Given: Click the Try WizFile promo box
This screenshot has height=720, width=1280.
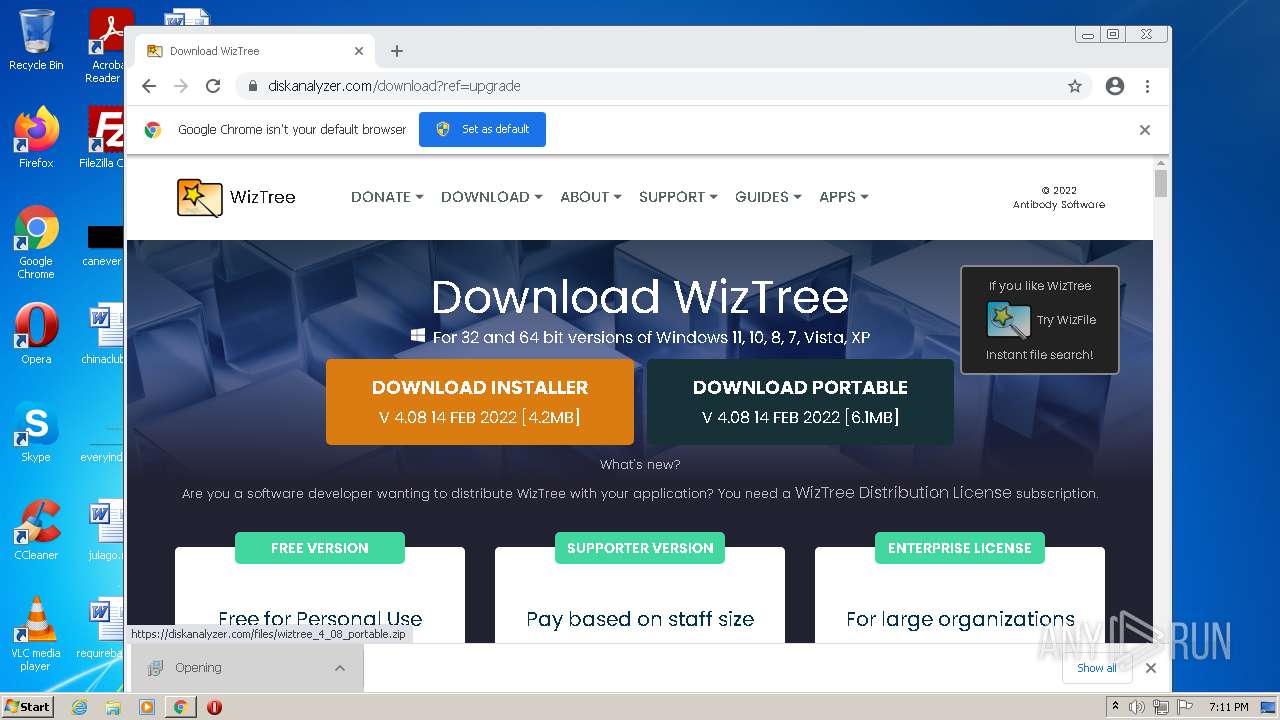Looking at the screenshot, I should (x=1040, y=320).
